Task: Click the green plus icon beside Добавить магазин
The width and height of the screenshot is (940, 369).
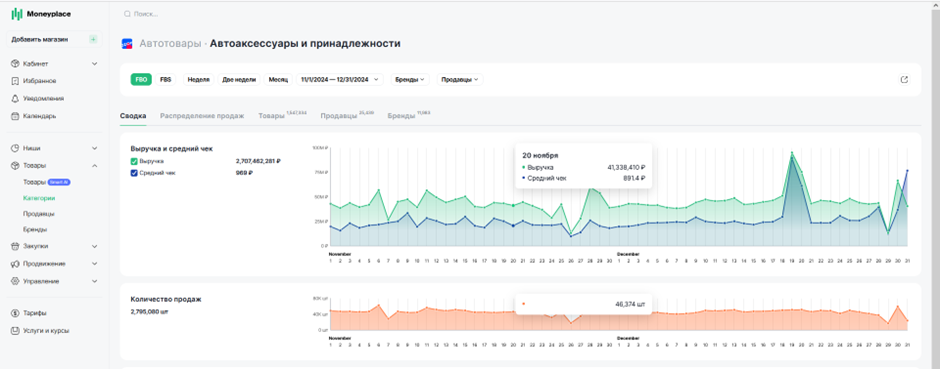Action: (x=93, y=40)
